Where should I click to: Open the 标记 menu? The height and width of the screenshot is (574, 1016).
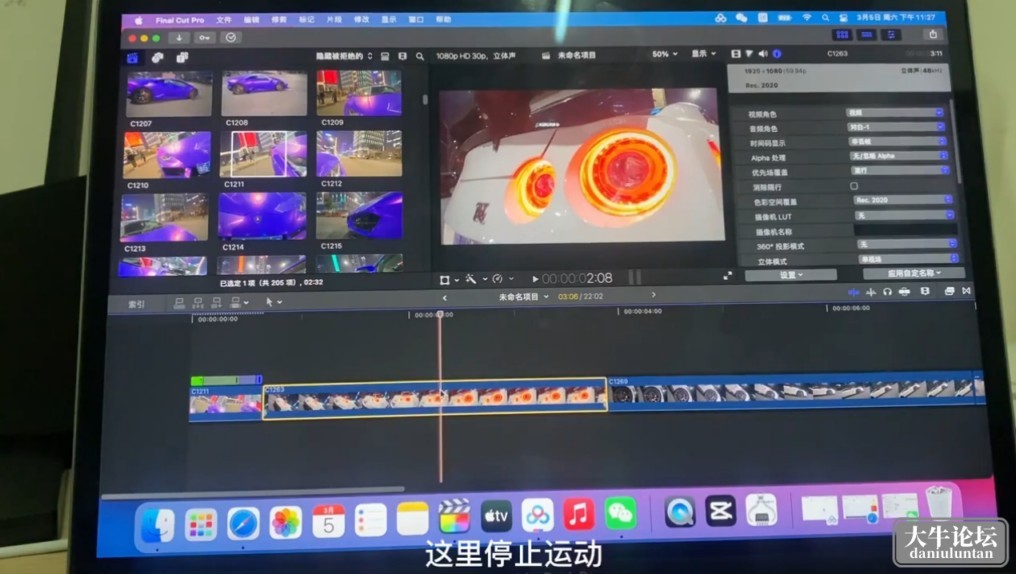306,20
